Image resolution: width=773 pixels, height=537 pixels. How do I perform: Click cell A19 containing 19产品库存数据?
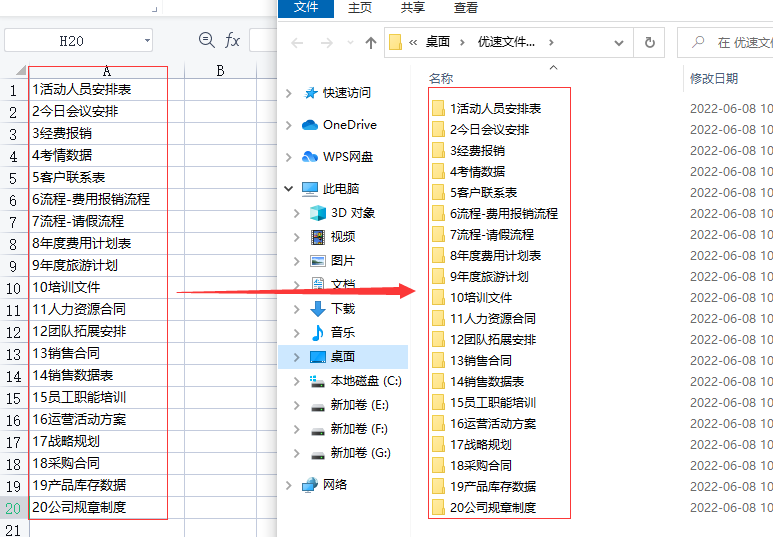[106, 485]
